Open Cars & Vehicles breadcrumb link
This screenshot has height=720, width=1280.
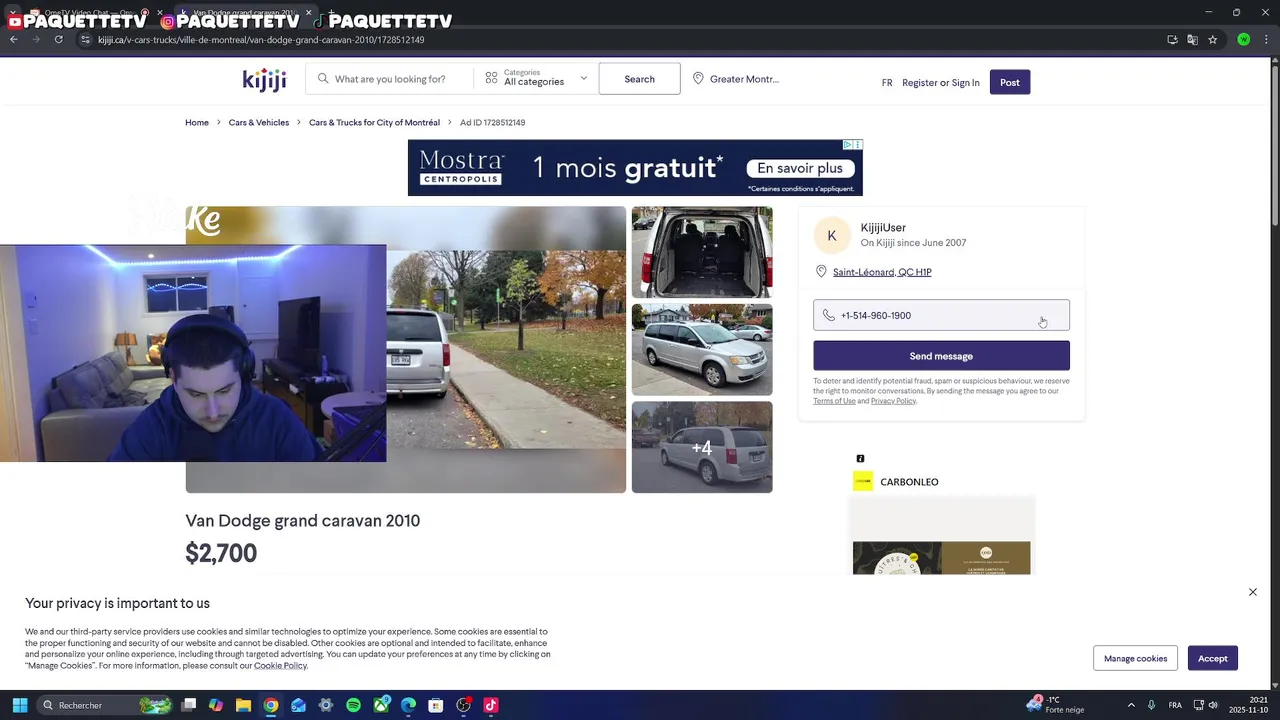(259, 123)
